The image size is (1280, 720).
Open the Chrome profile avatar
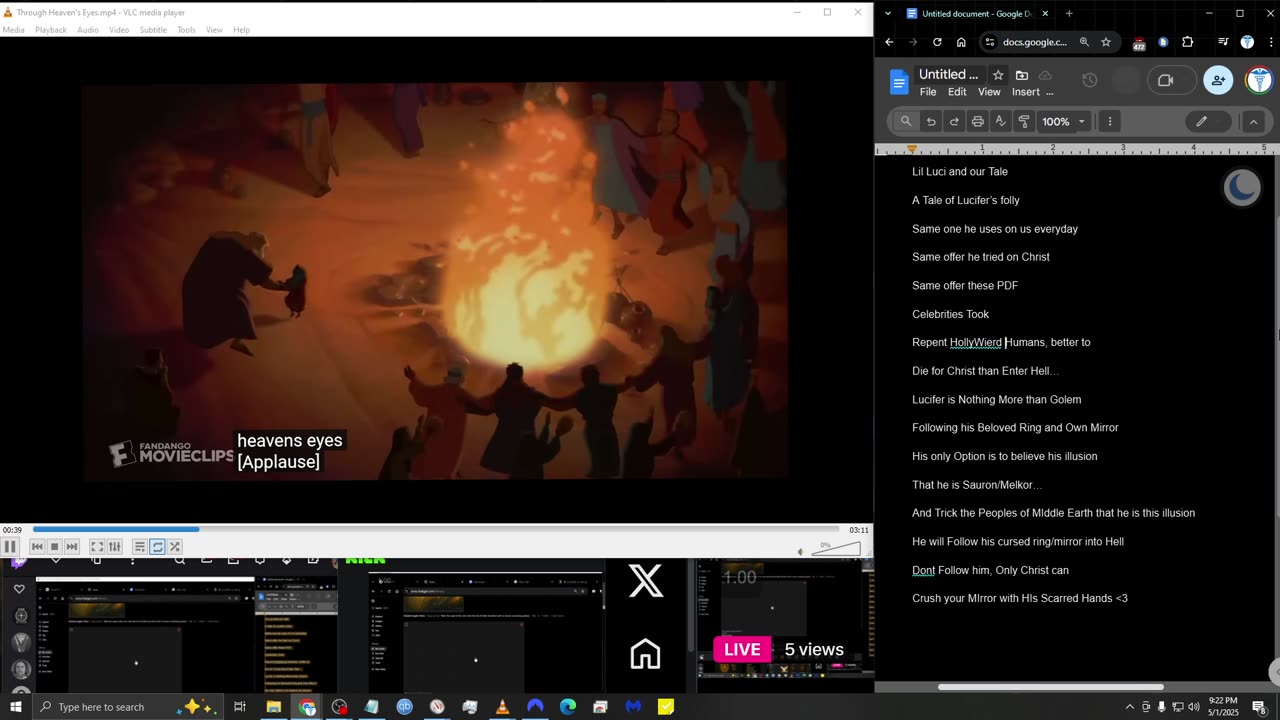tap(1247, 42)
